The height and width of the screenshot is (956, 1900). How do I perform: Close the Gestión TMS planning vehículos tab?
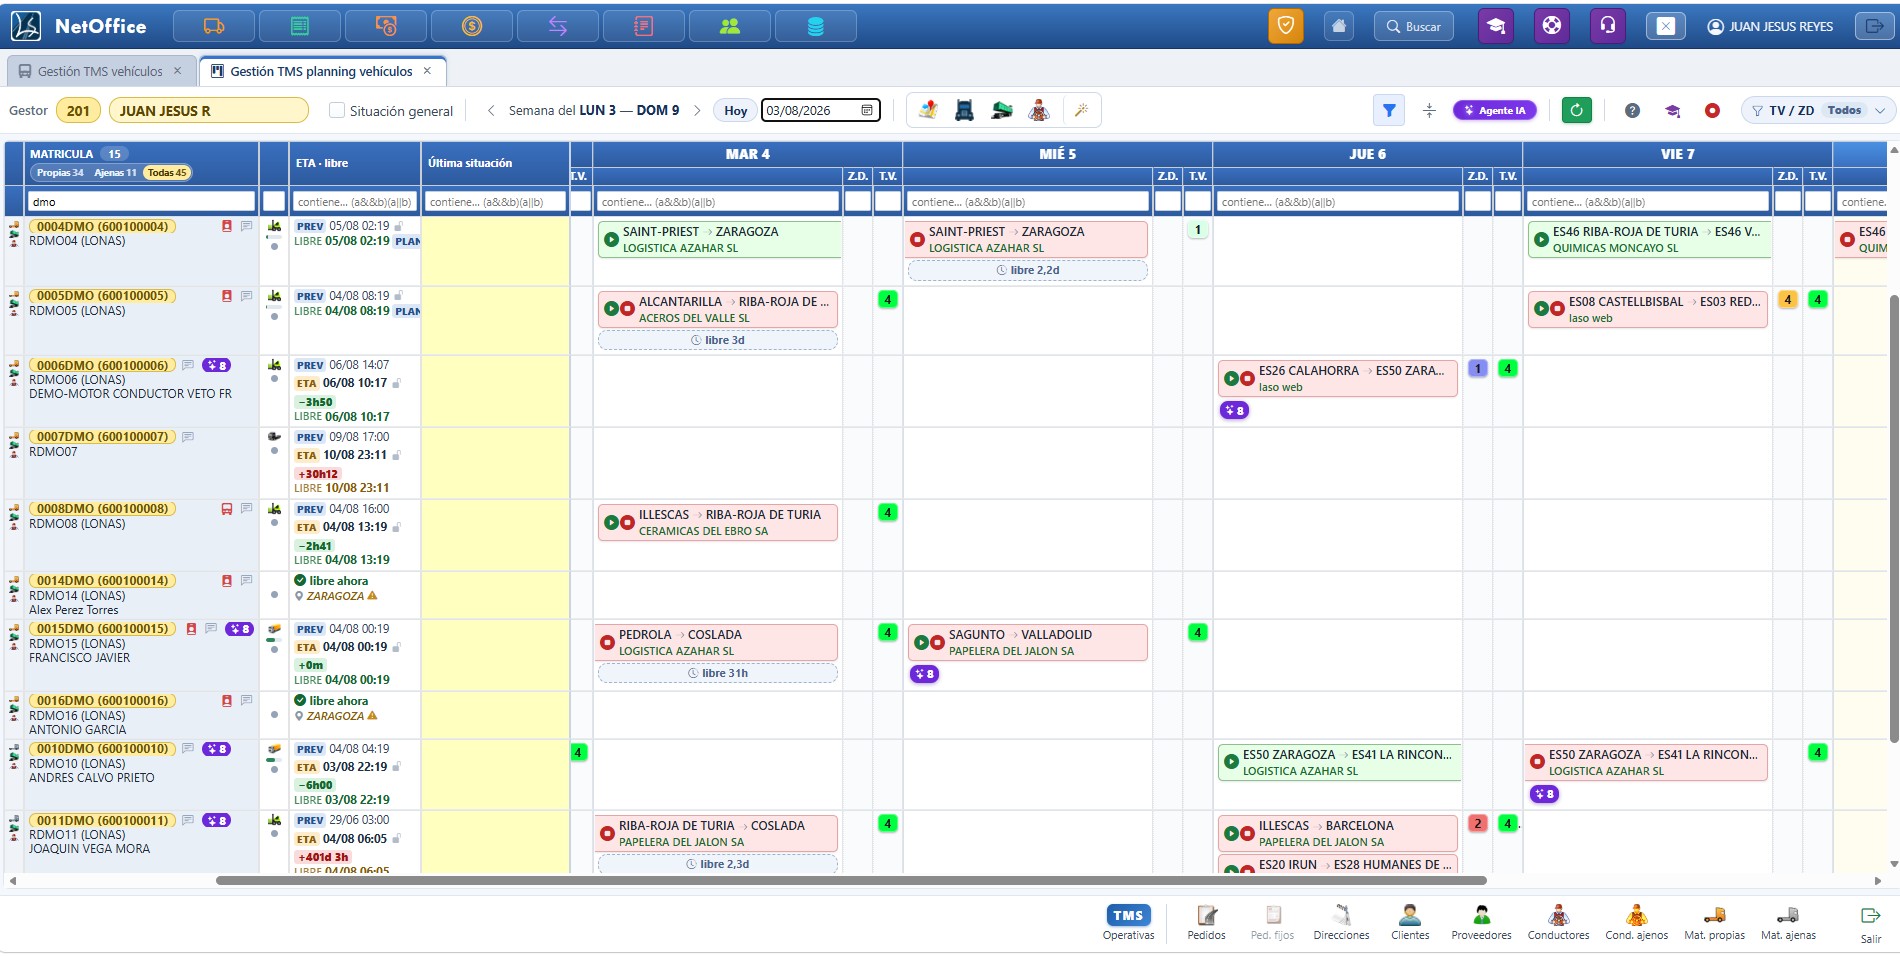[427, 71]
